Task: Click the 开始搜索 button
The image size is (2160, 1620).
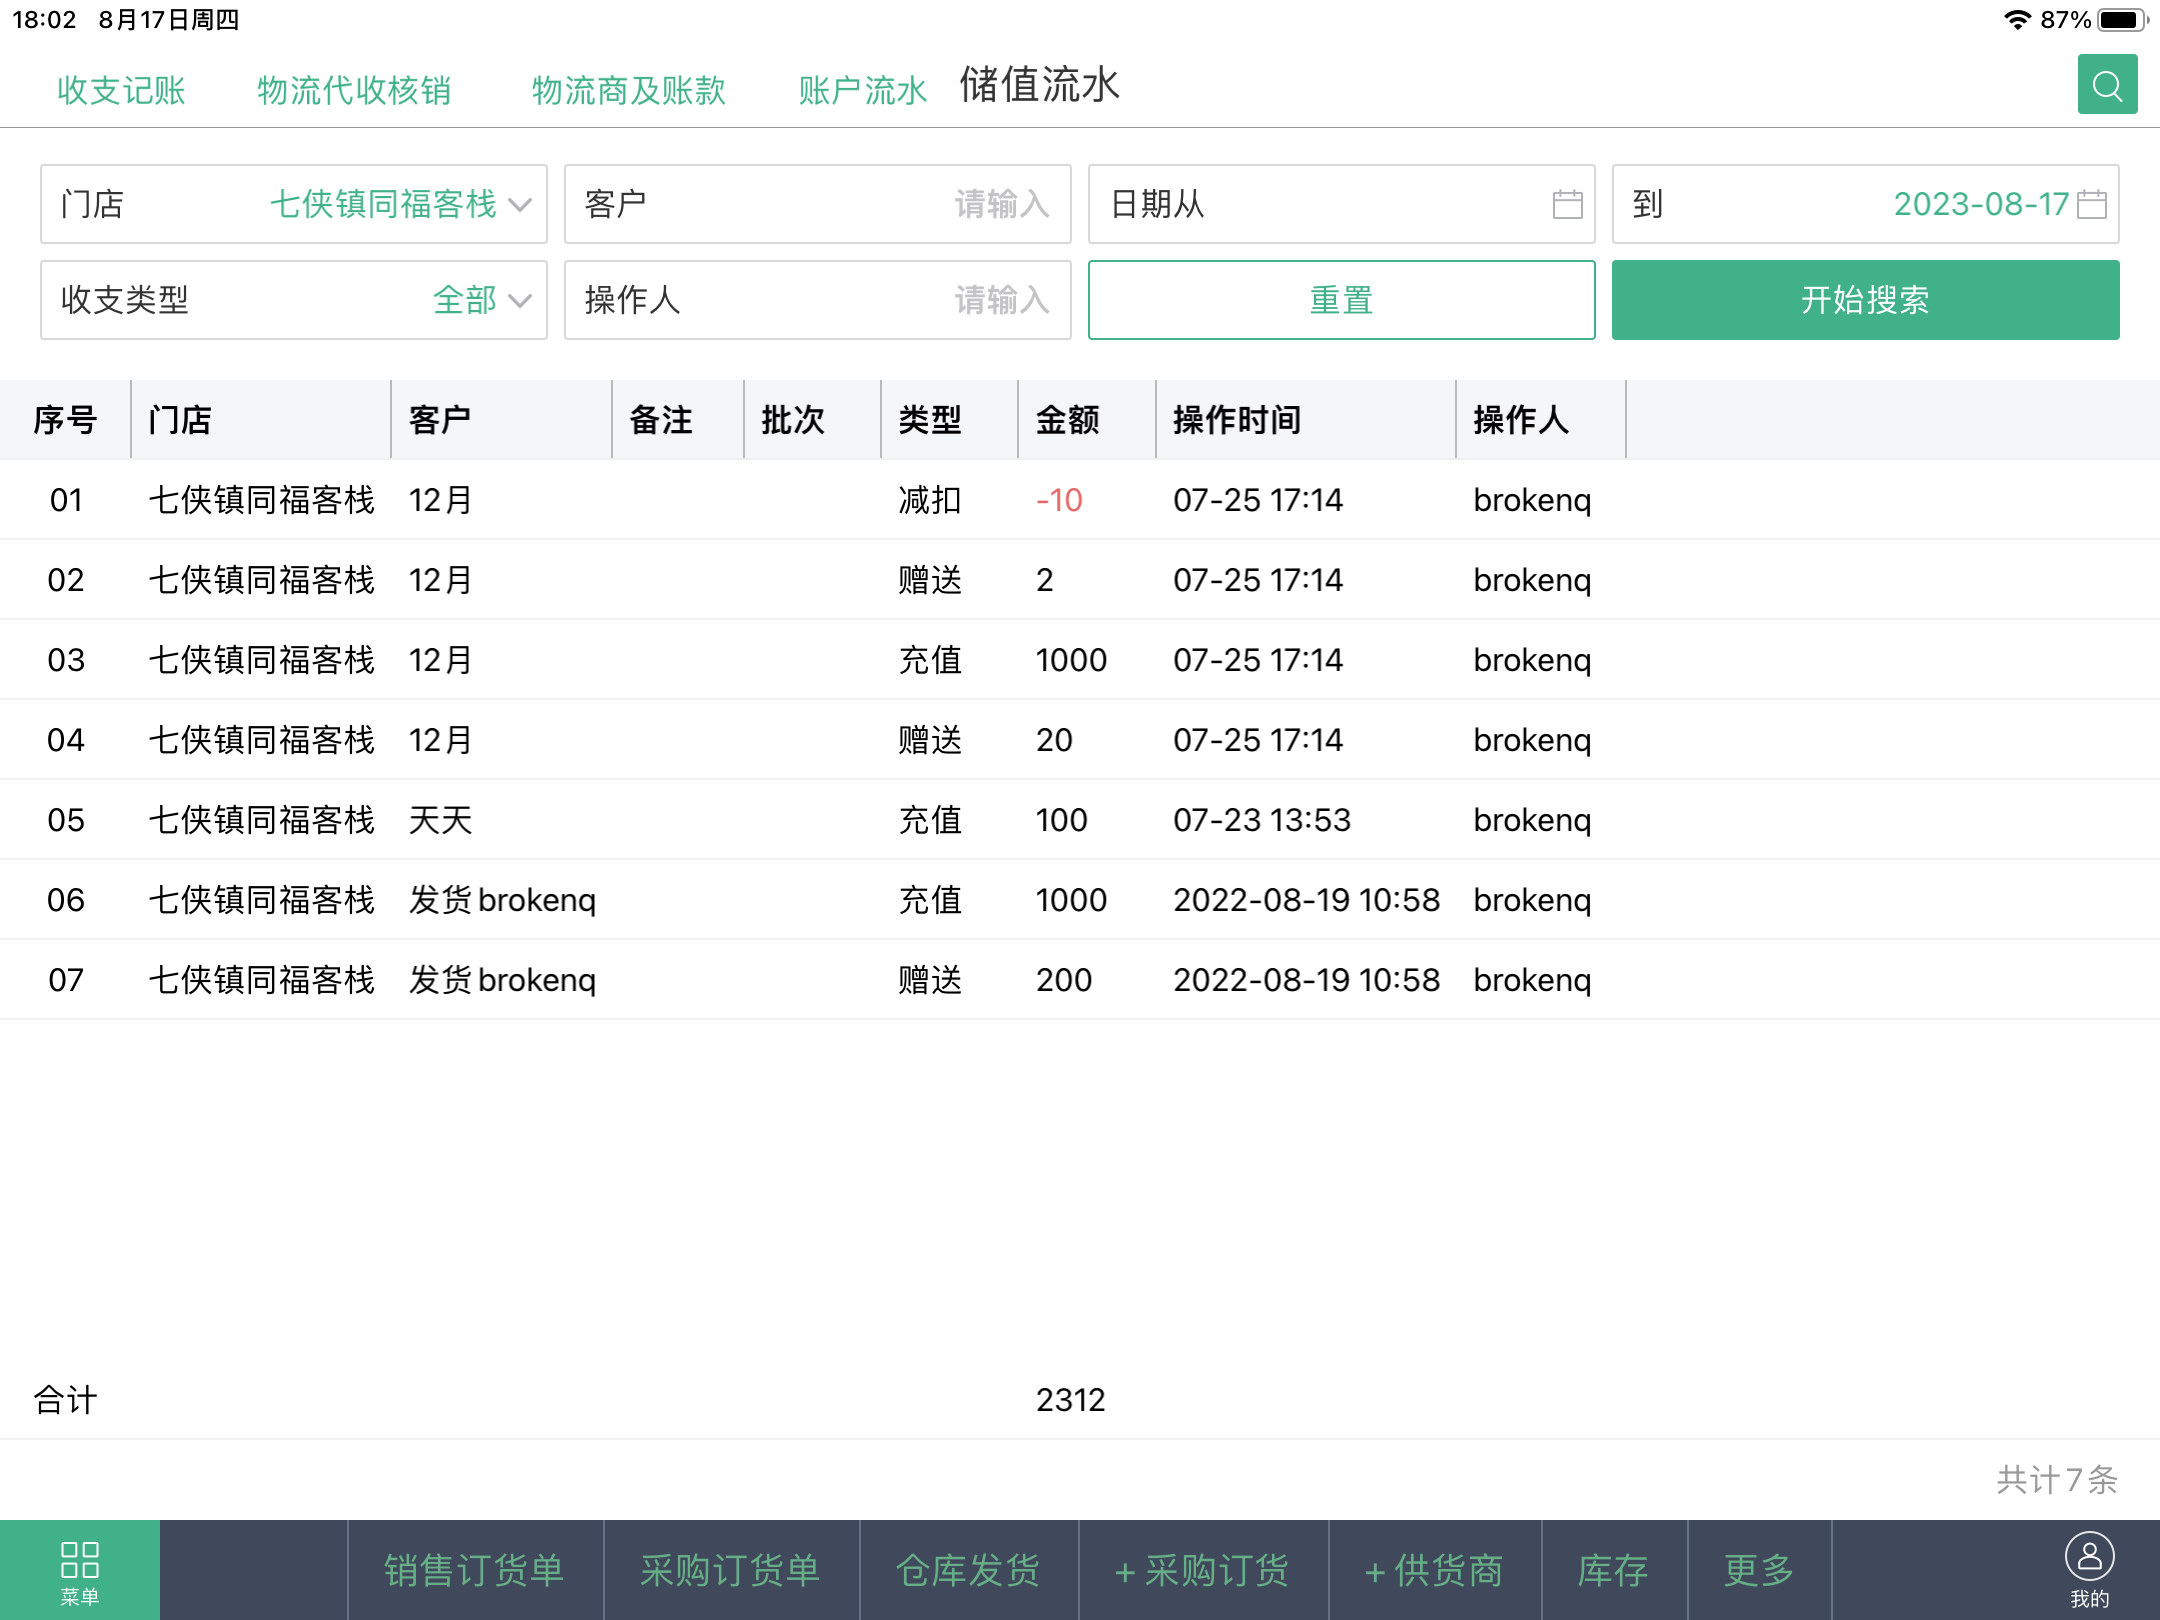Action: pyautogui.click(x=1865, y=300)
